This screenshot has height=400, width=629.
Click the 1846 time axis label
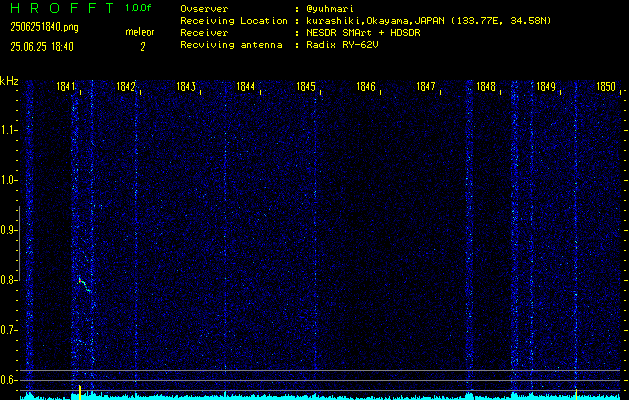(x=366, y=86)
